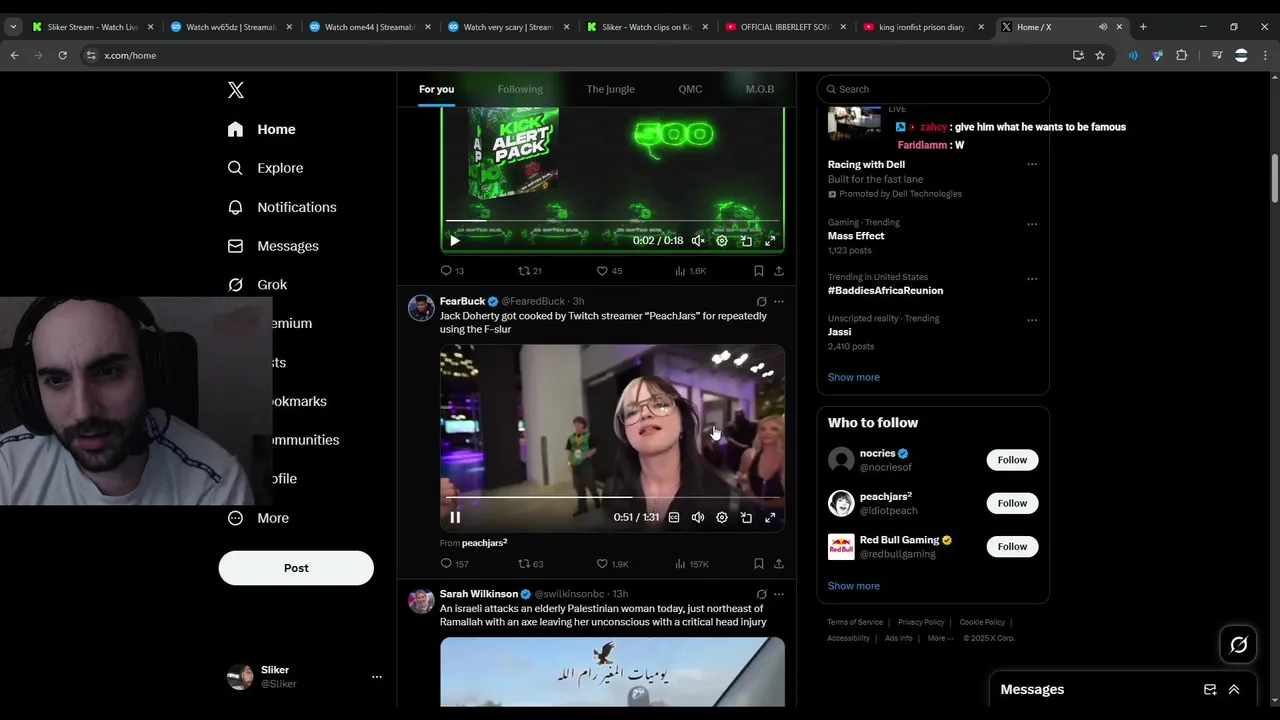1280x720 pixels.
Task: Bookmark the FearBuck post
Action: pyautogui.click(x=759, y=564)
